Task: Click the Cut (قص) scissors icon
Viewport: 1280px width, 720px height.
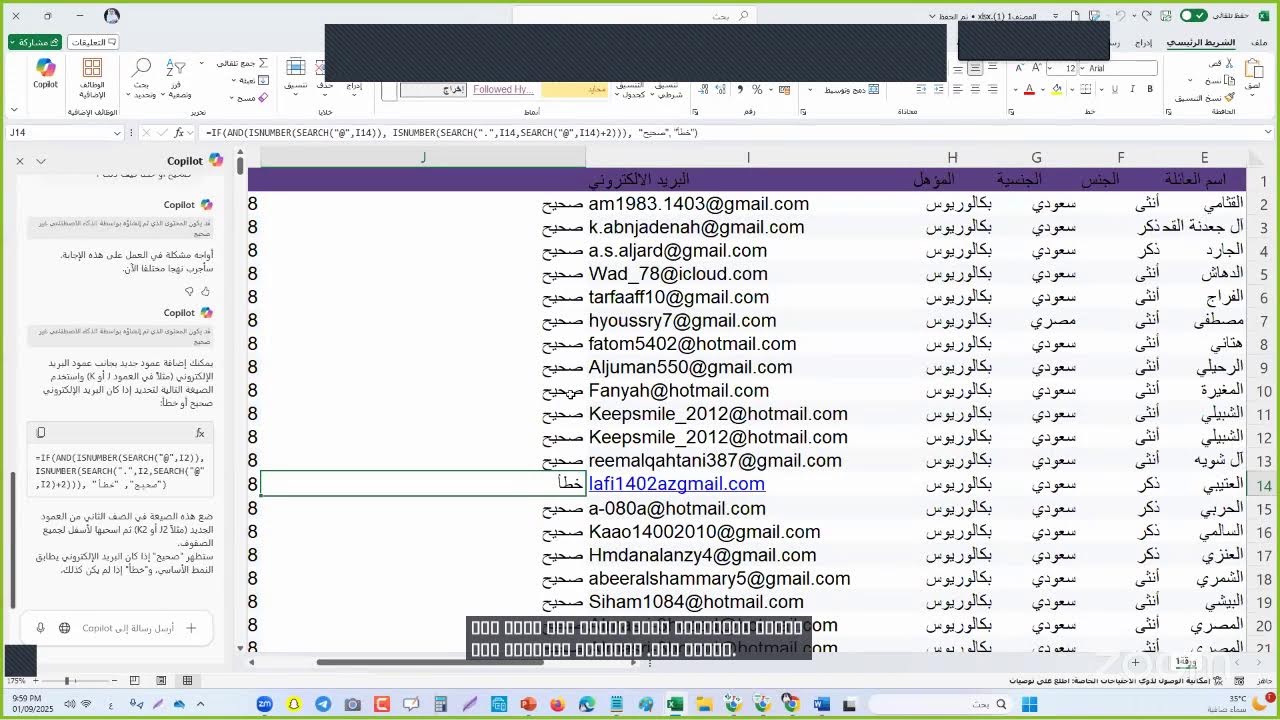Action: pos(1229,63)
